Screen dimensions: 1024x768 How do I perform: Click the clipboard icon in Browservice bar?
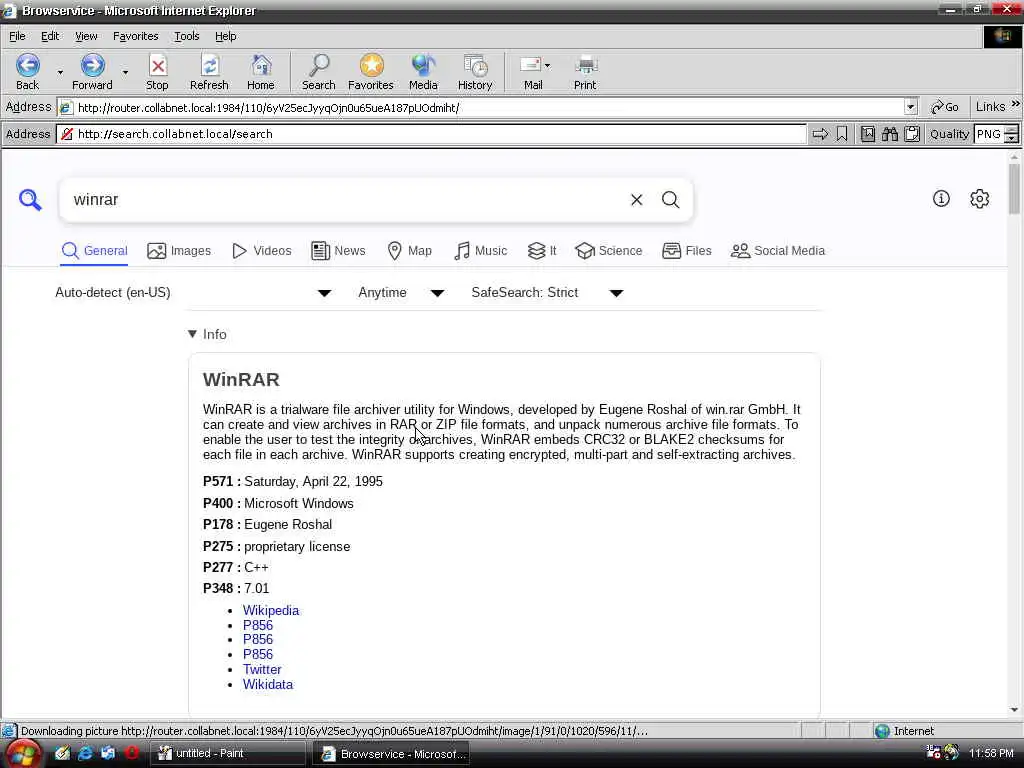pyautogui.click(x=912, y=134)
